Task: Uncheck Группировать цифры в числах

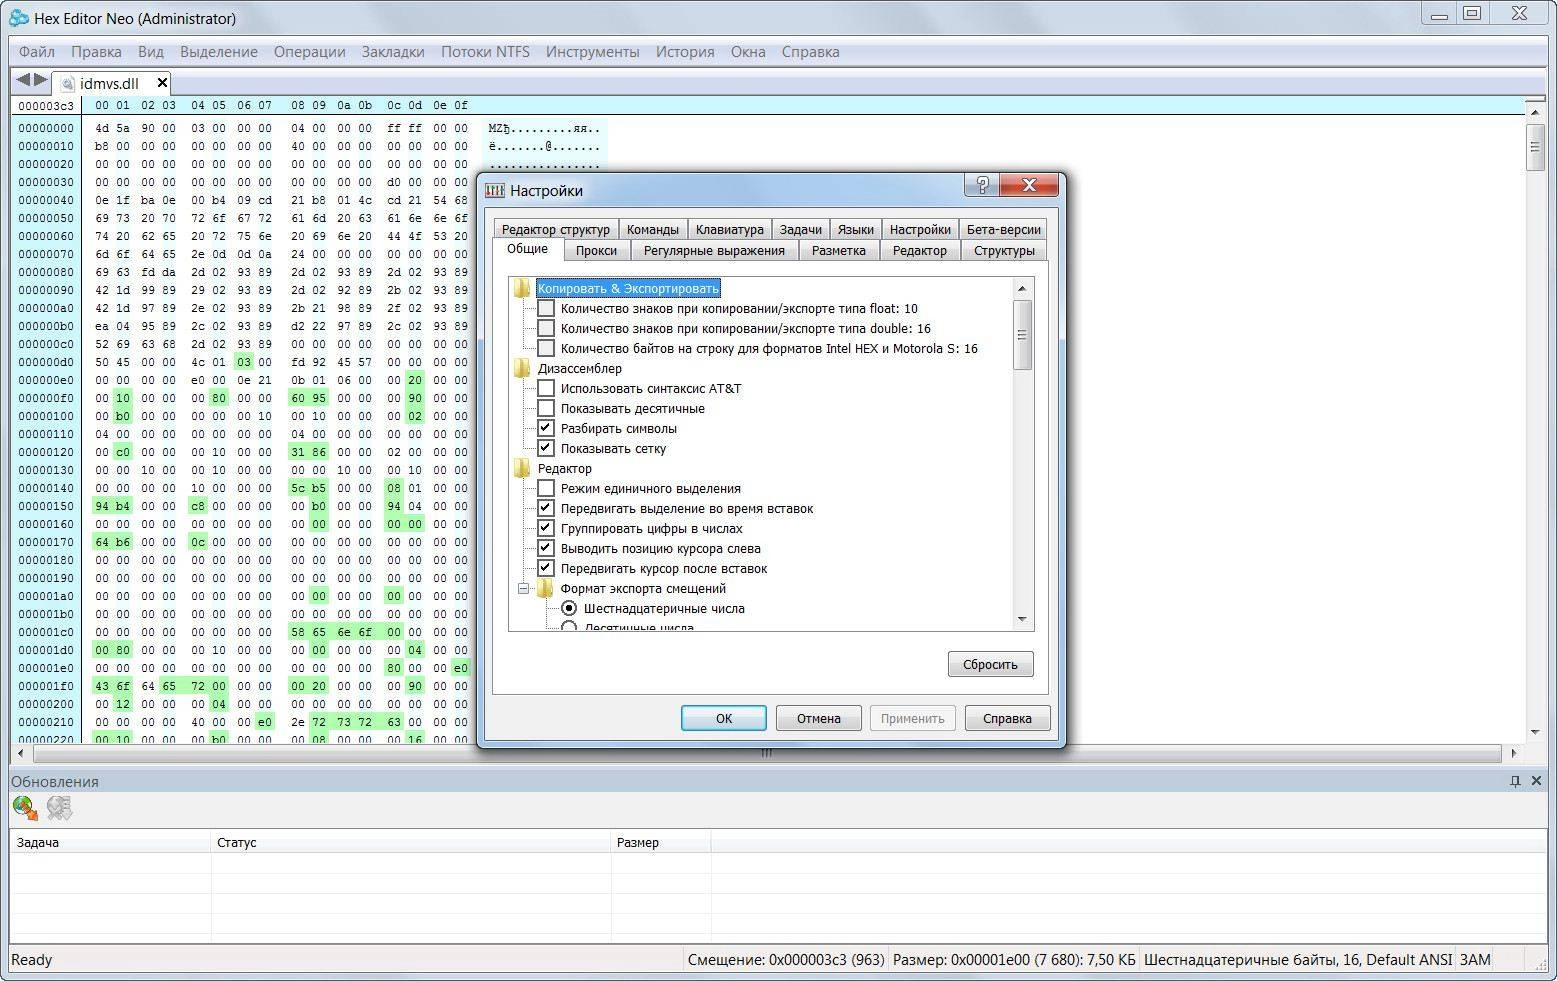Action: tap(546, 528)
